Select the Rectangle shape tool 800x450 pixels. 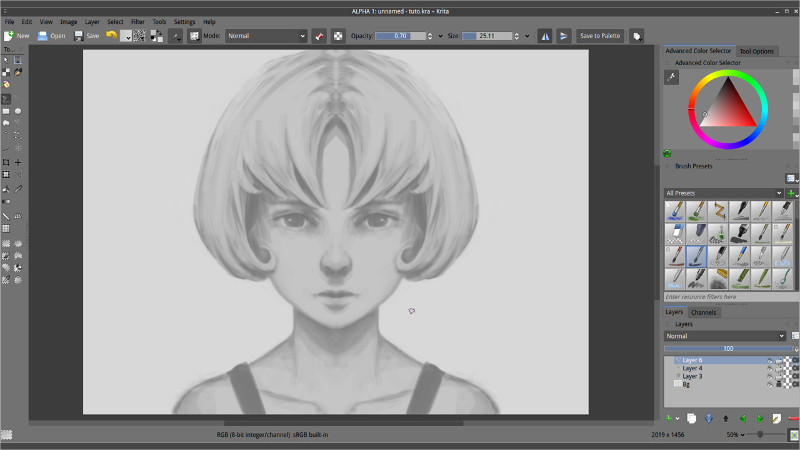6,111
